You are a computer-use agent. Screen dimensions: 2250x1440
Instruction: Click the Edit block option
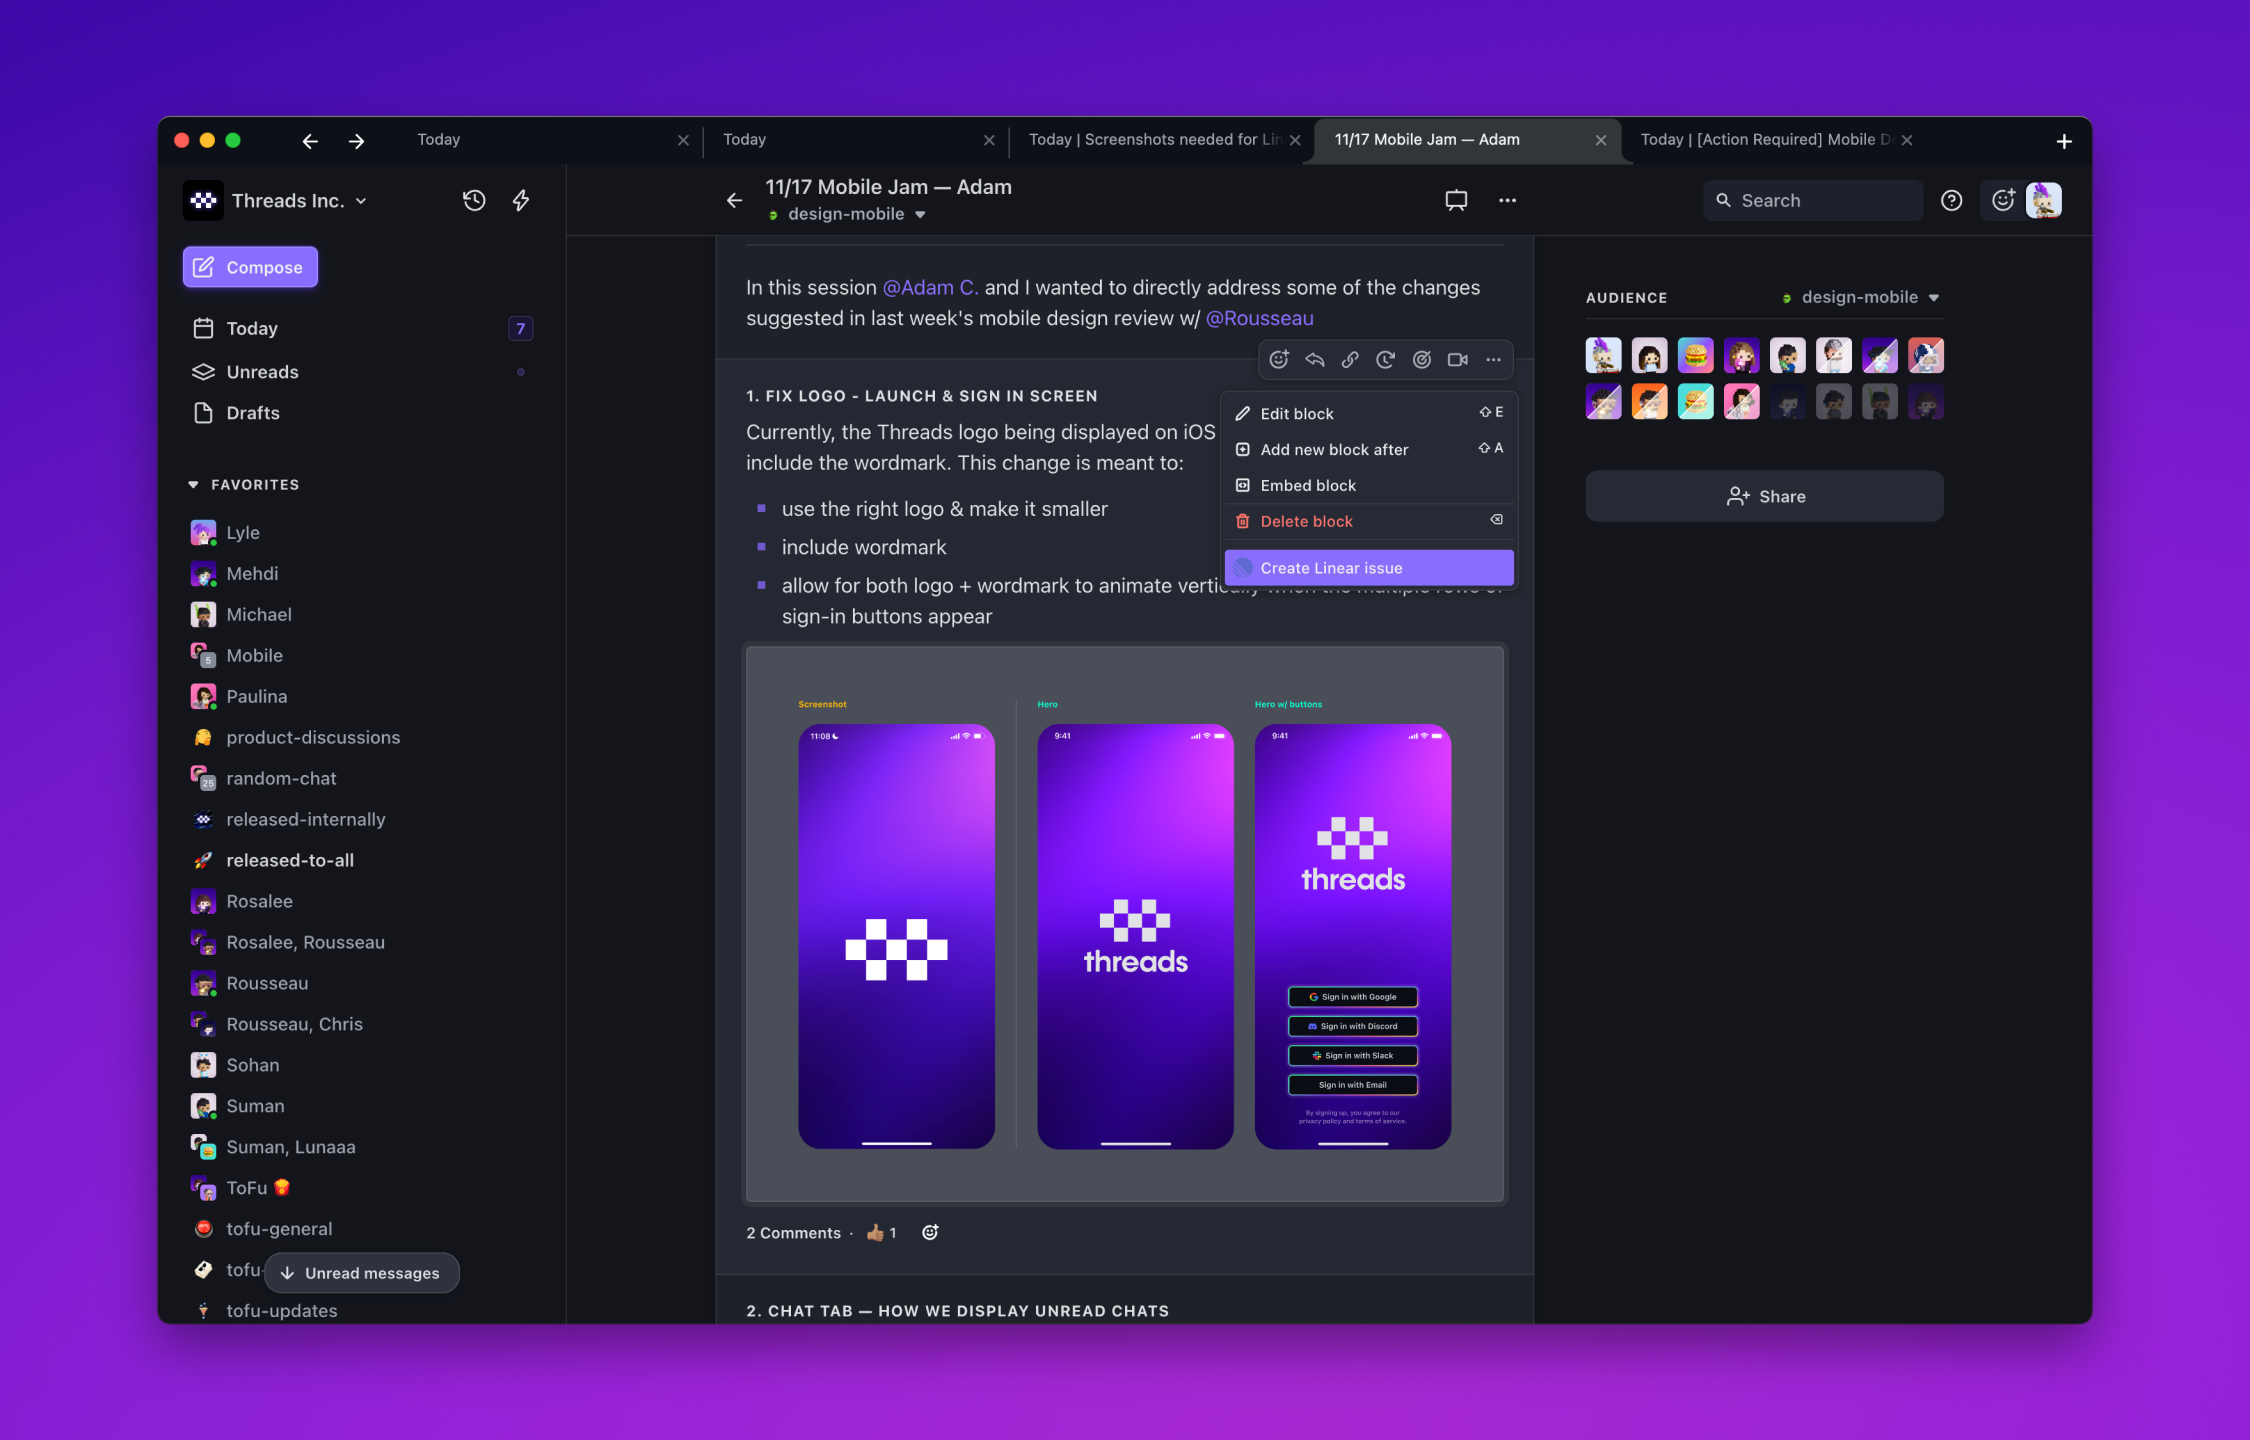coord(1296,412)
